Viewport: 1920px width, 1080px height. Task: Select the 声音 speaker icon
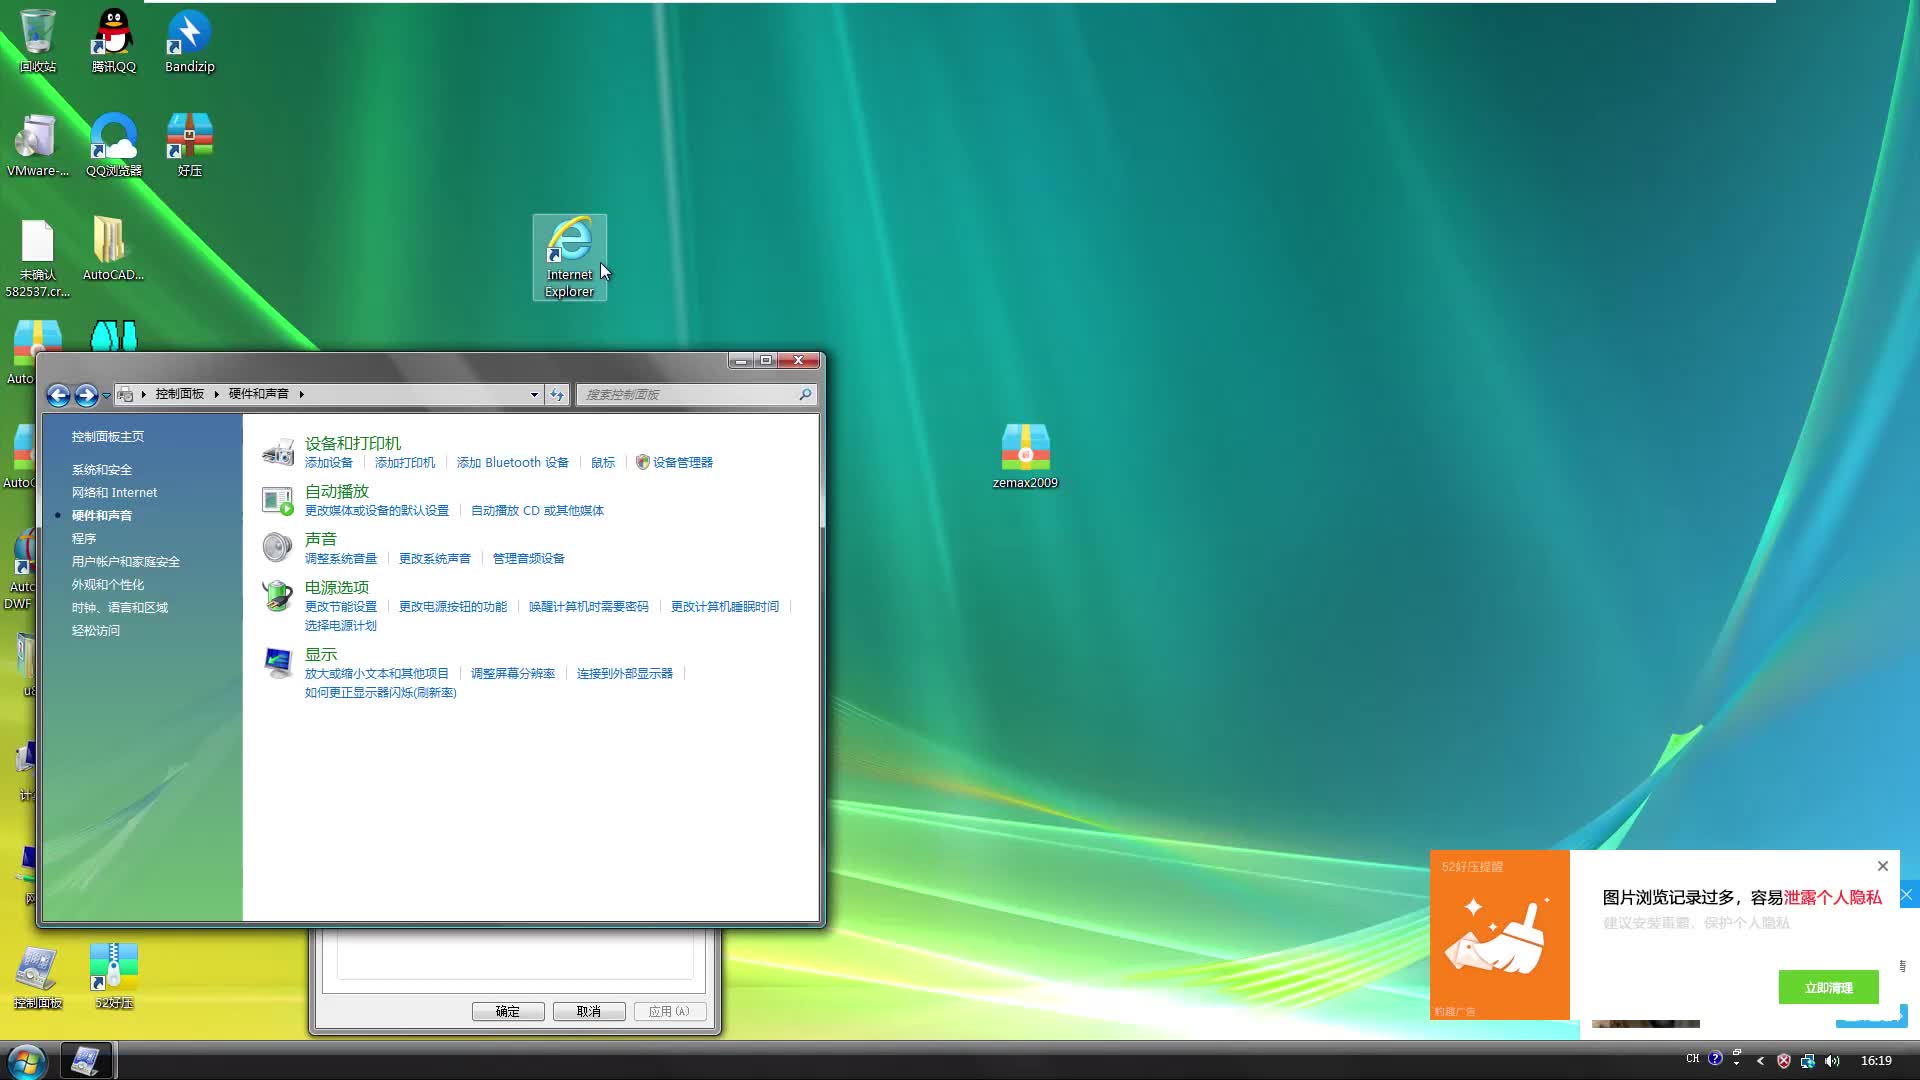tap(278, 547)
